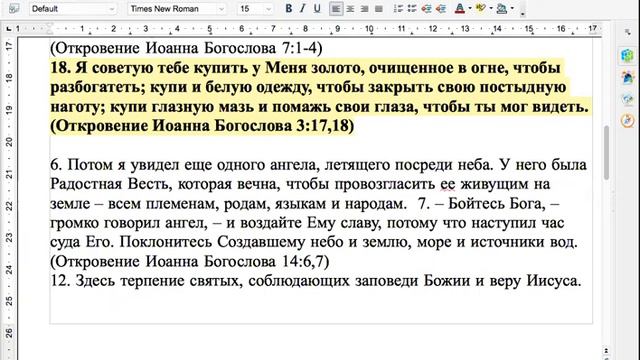Toggle bulleted list
This screenshot has height=360, width=640.
point(412,9)
